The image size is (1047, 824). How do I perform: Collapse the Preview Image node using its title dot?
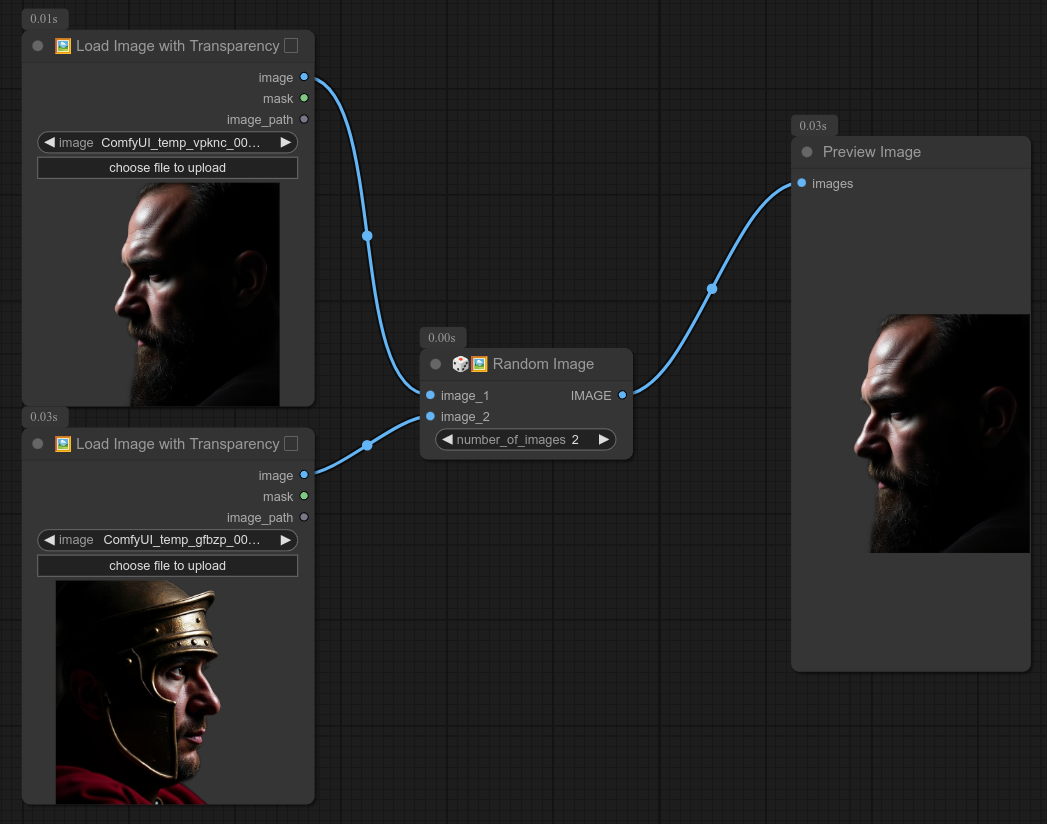click(x=807, y=152)
